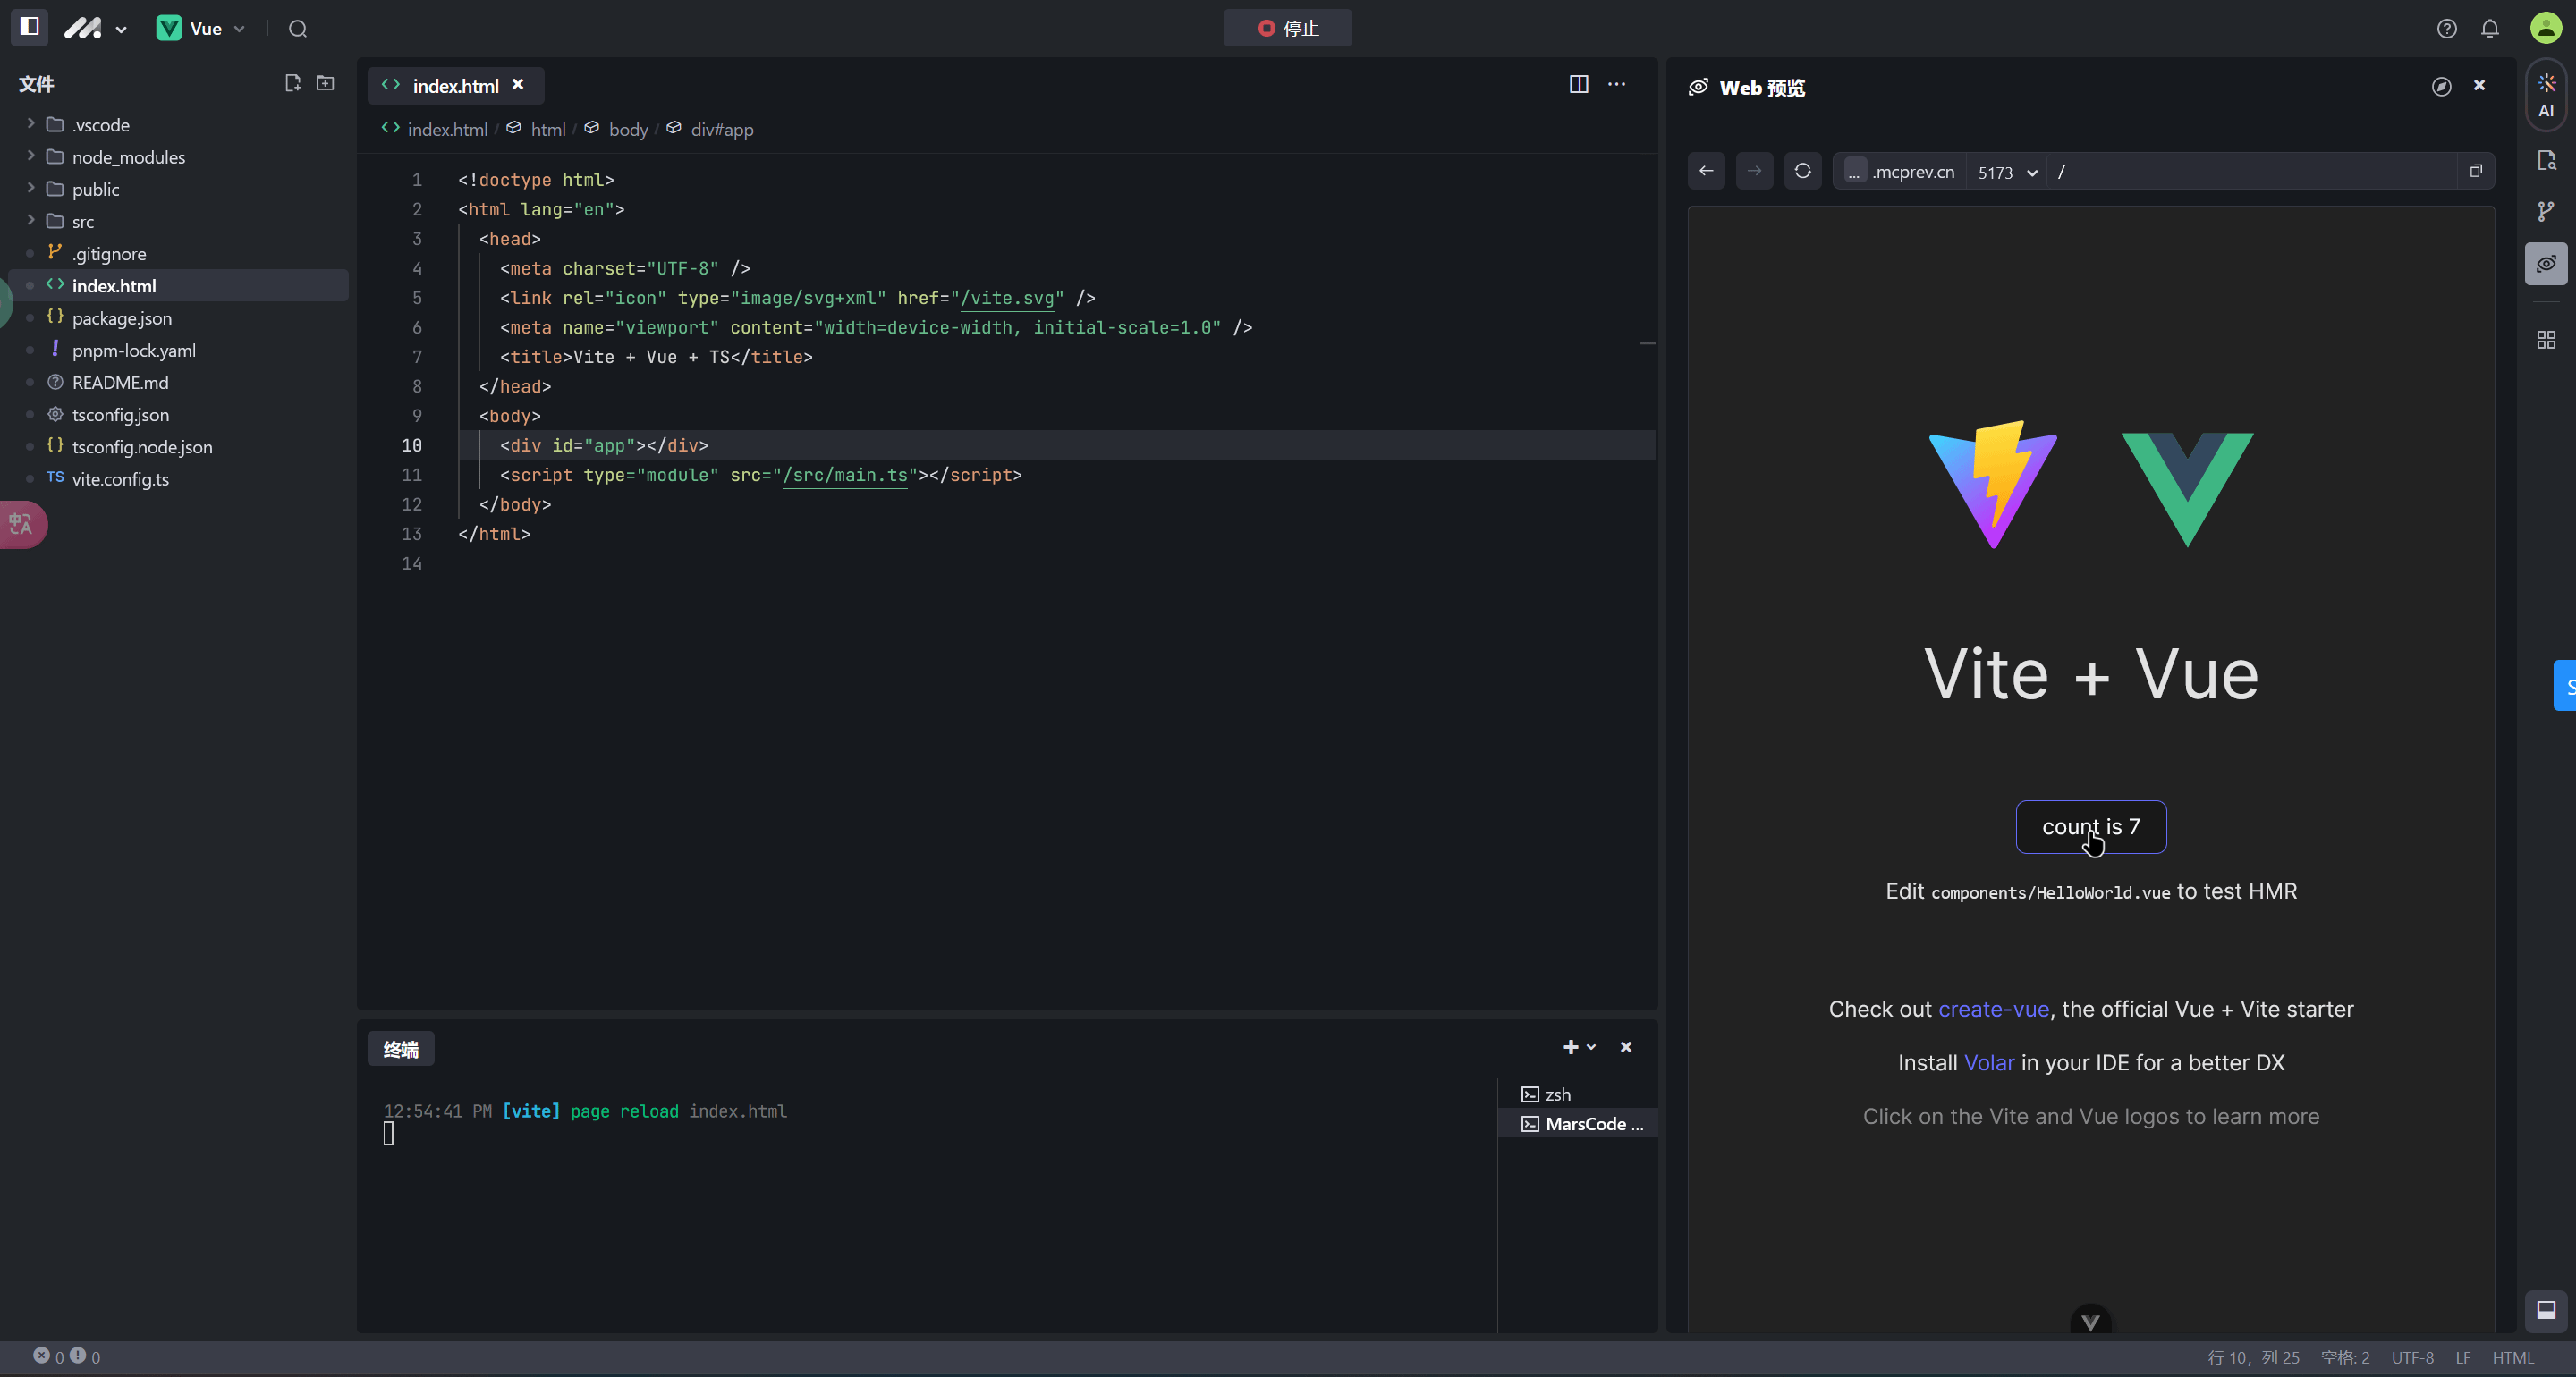Switch to the zsh terminal
Image resolution: width=2576 pixels, height=1377 pixels.
(x=1578, y=1094)
